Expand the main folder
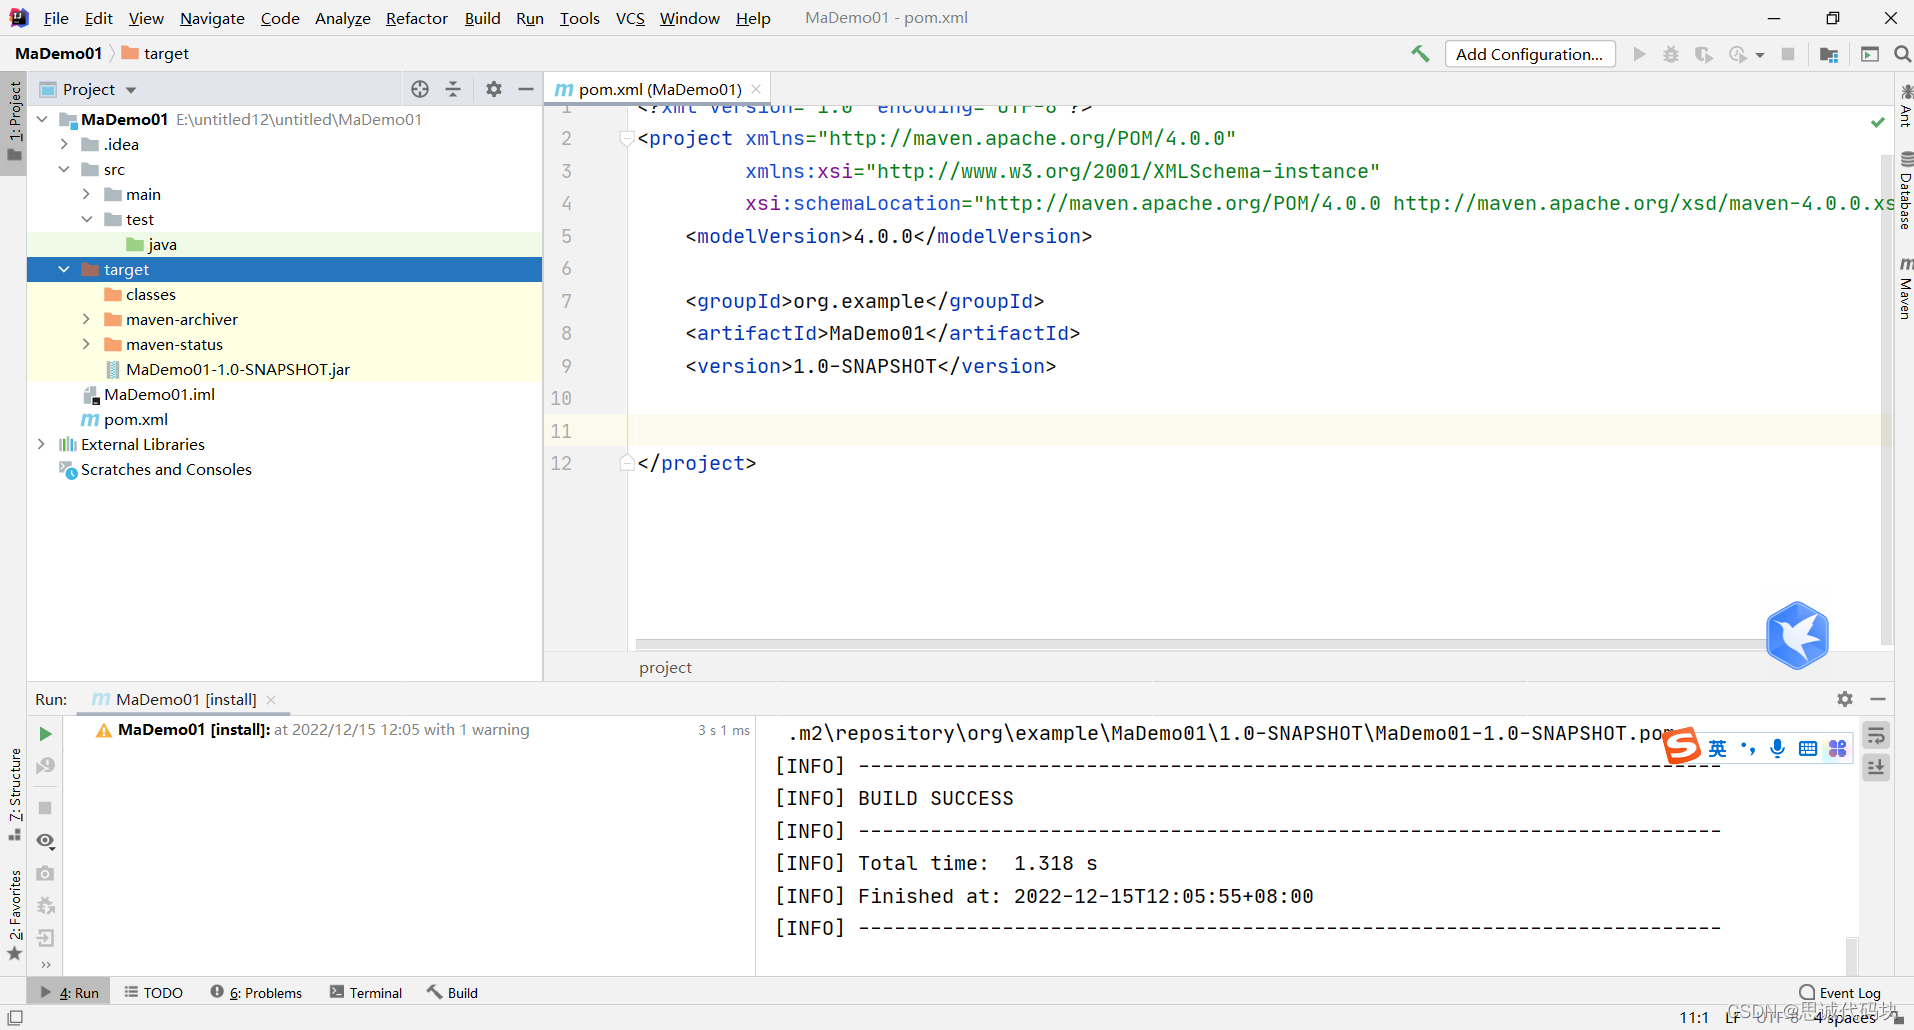The image size is (1914, 1030). [86, 194]
